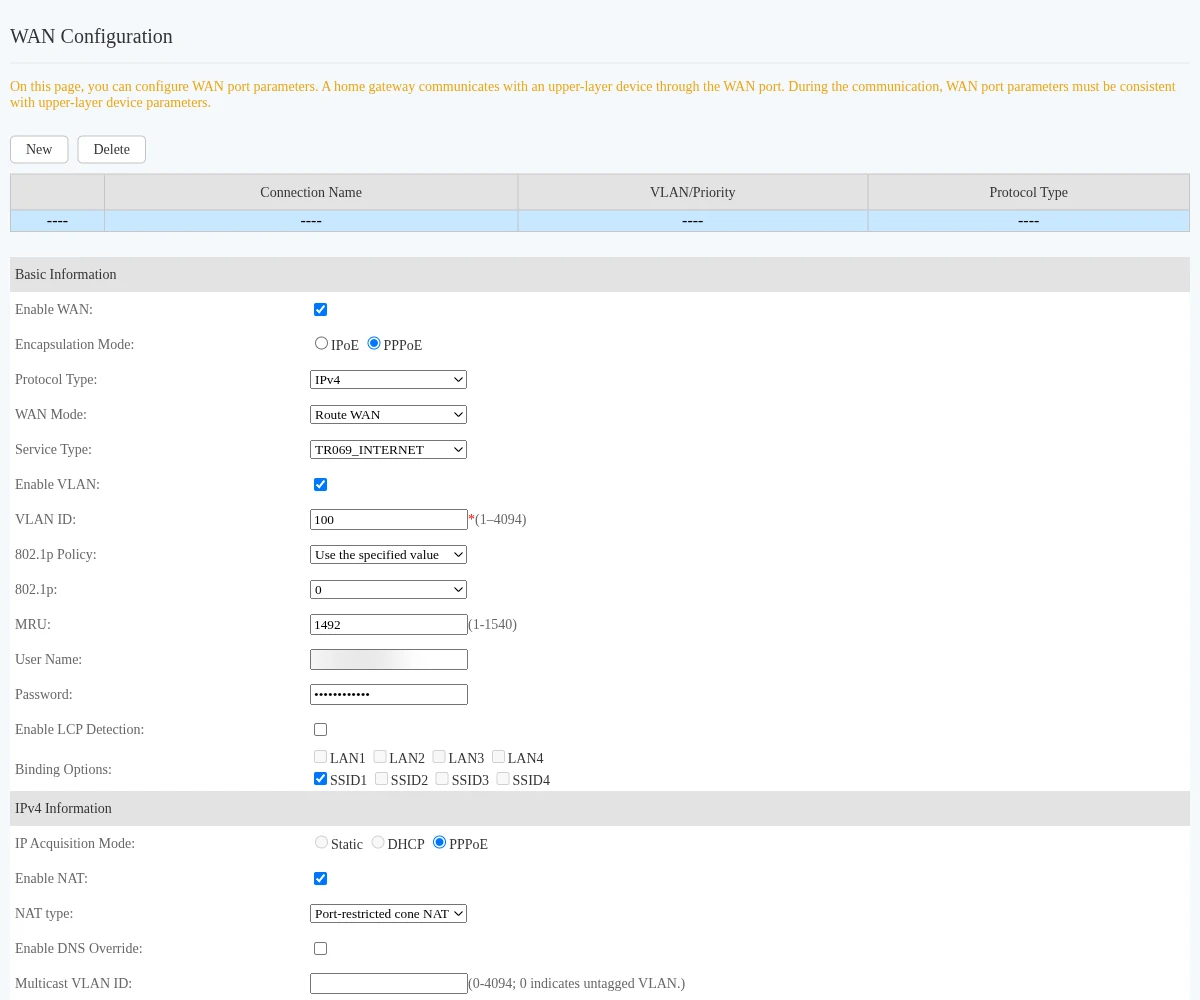Select Static IP acquisition mode
This screenshot has height=1000, width=1200.
pyautogui.click(x=321, y=842)
